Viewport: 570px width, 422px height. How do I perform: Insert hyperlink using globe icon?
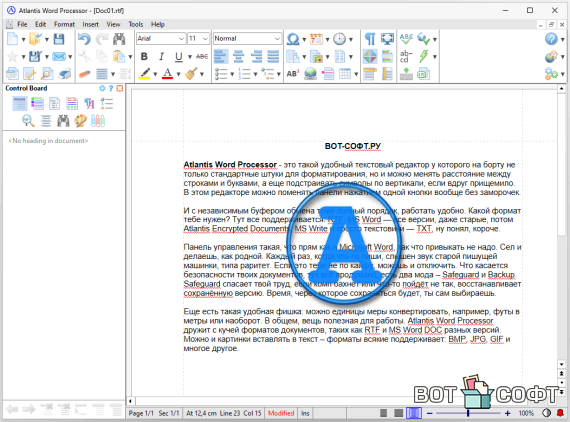310,74
